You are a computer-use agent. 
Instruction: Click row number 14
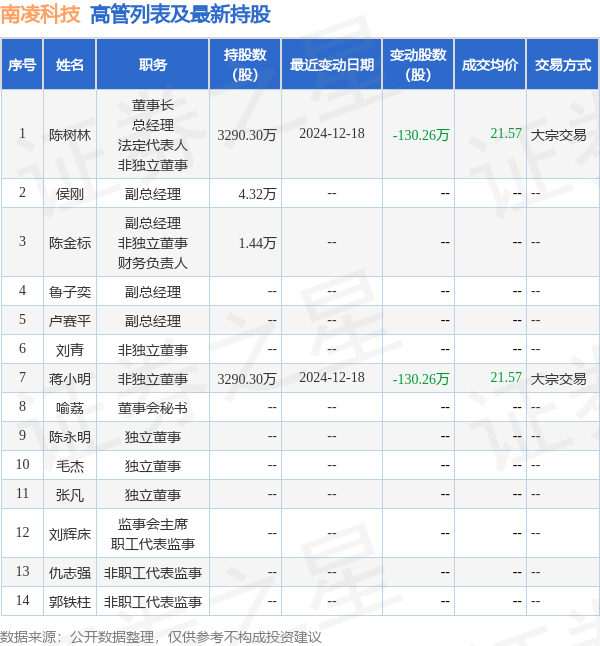click(x=22, y=600)
